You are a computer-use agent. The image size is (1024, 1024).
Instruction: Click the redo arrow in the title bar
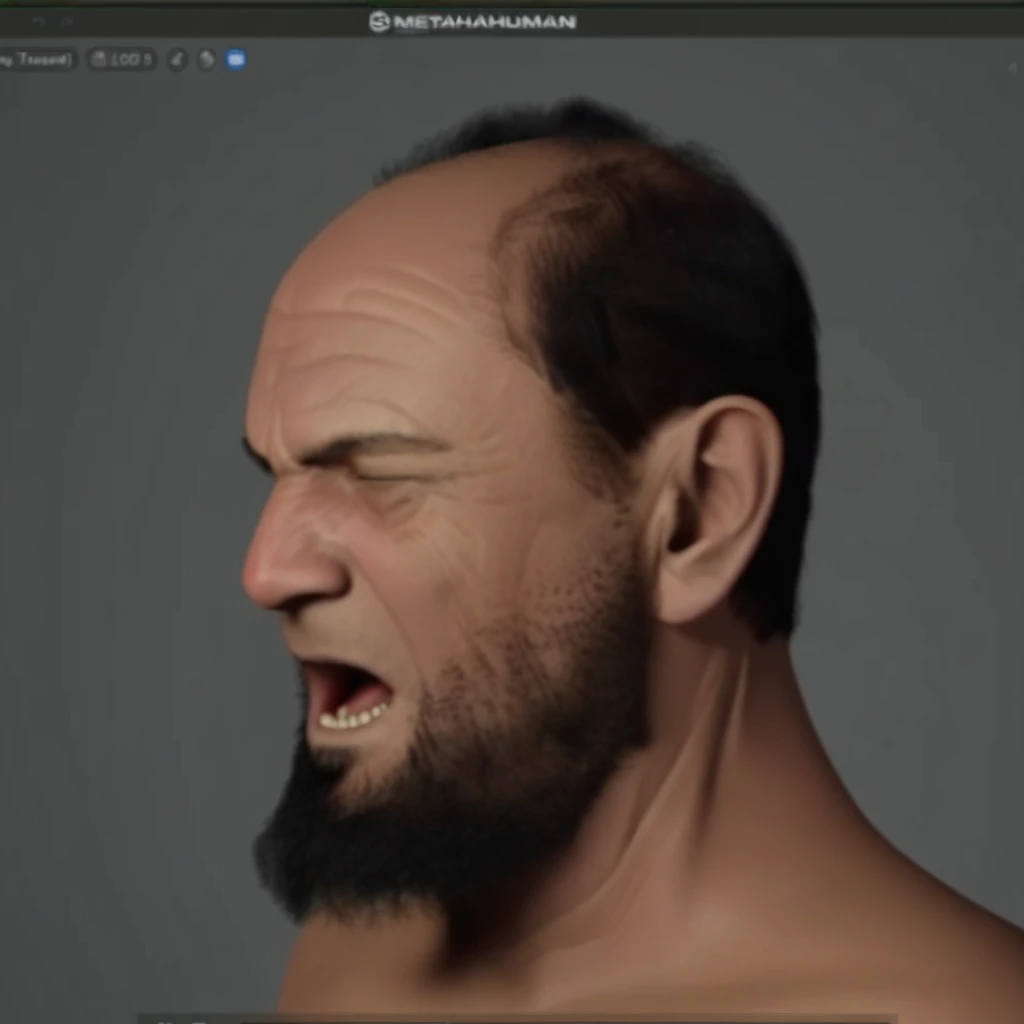click(66, 22)
